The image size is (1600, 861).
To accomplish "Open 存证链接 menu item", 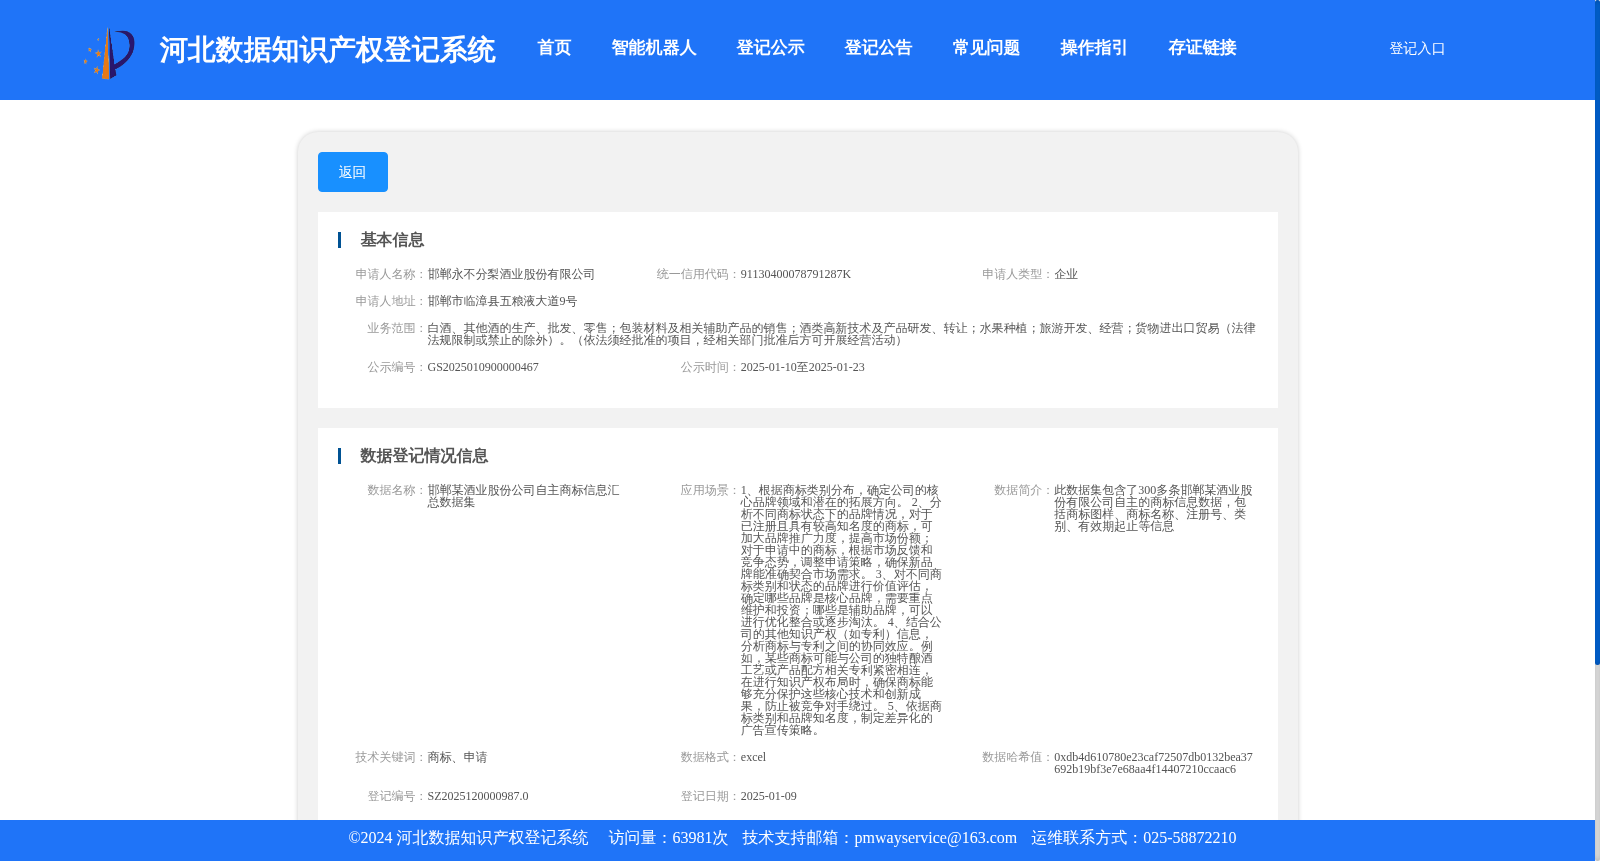I will click(1202, 48).
